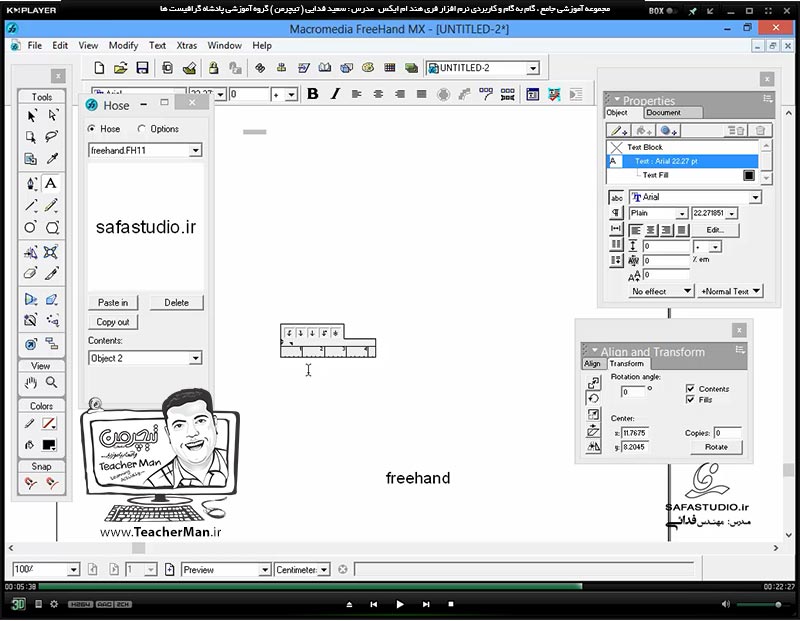Open the Plain font style dropdown

[x=682, y=213]
